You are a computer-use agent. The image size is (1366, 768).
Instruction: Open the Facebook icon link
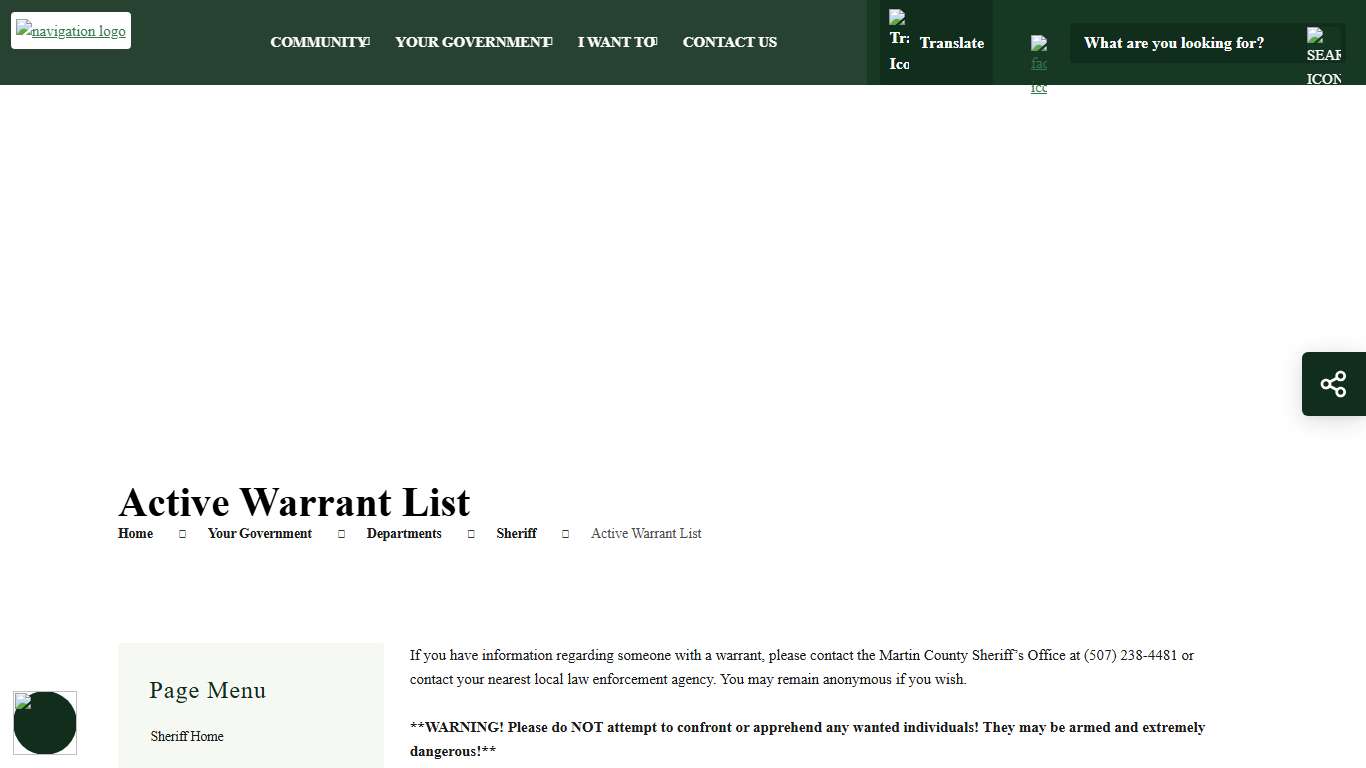pyautogui.click(x=1039, y=65)
